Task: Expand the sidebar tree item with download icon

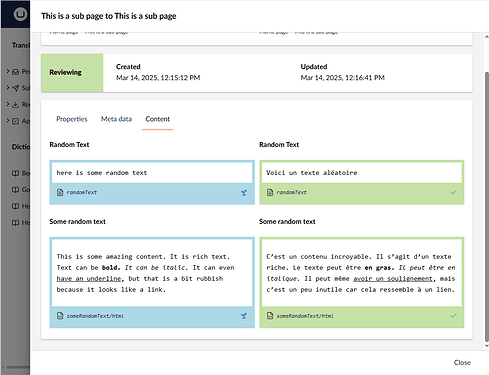Action: [x=8, y=104]
